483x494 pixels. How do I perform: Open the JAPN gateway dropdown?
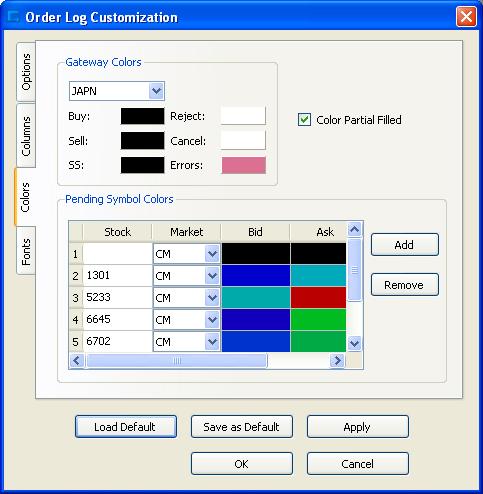[x=156, y=91]
